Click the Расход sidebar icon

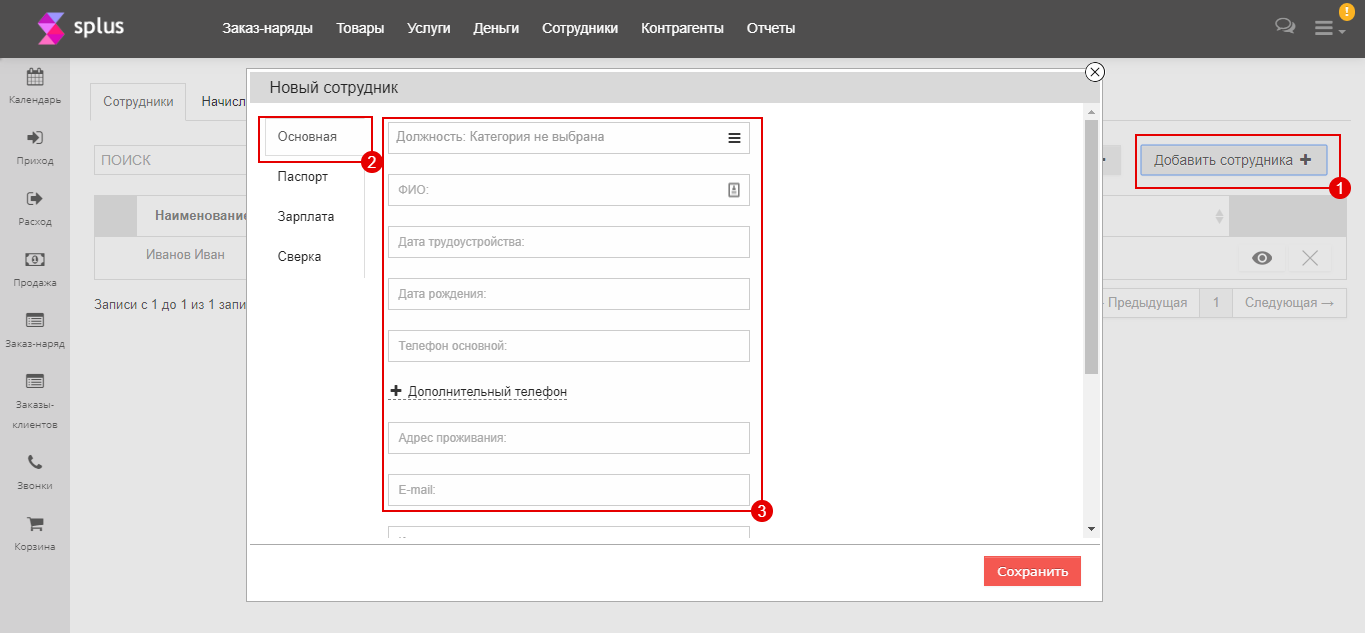tap(34, 199)
